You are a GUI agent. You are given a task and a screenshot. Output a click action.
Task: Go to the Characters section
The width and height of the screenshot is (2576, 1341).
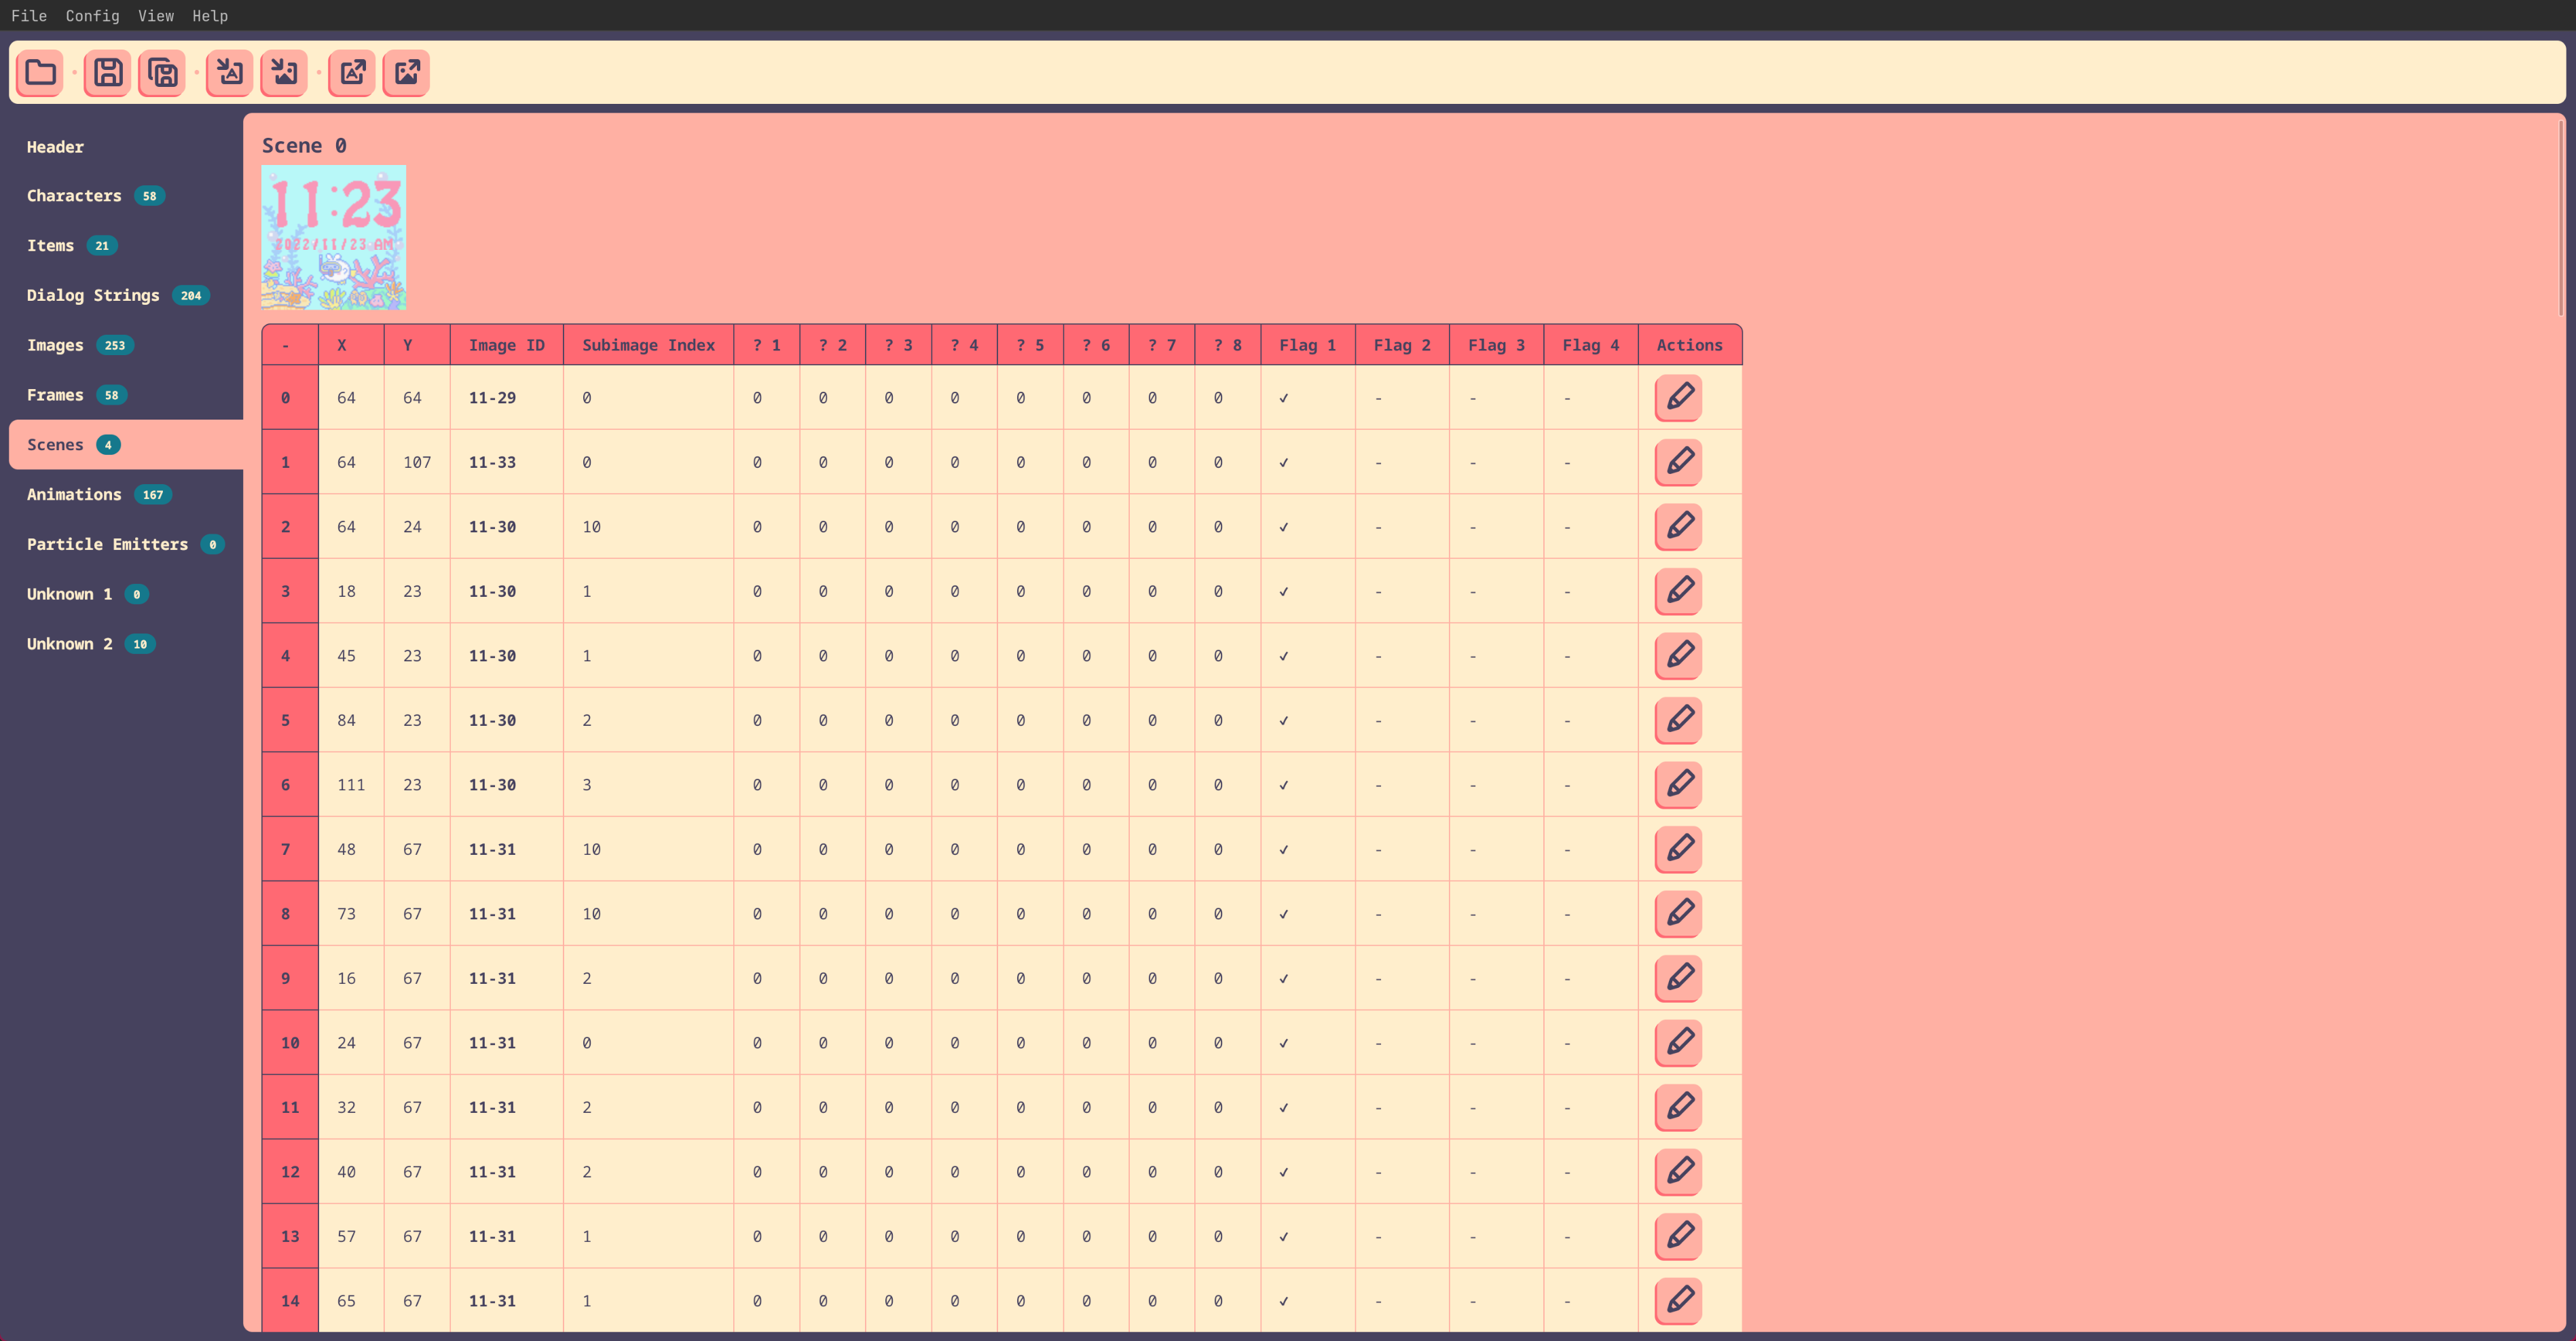point(126,196)
